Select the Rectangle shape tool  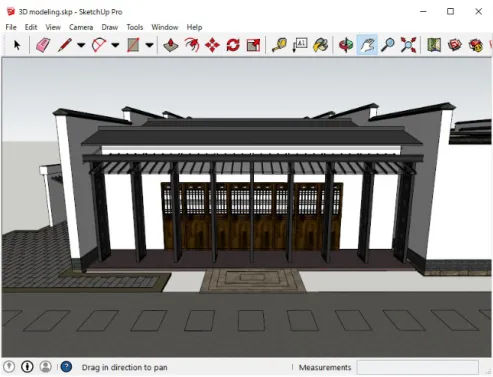133,45
